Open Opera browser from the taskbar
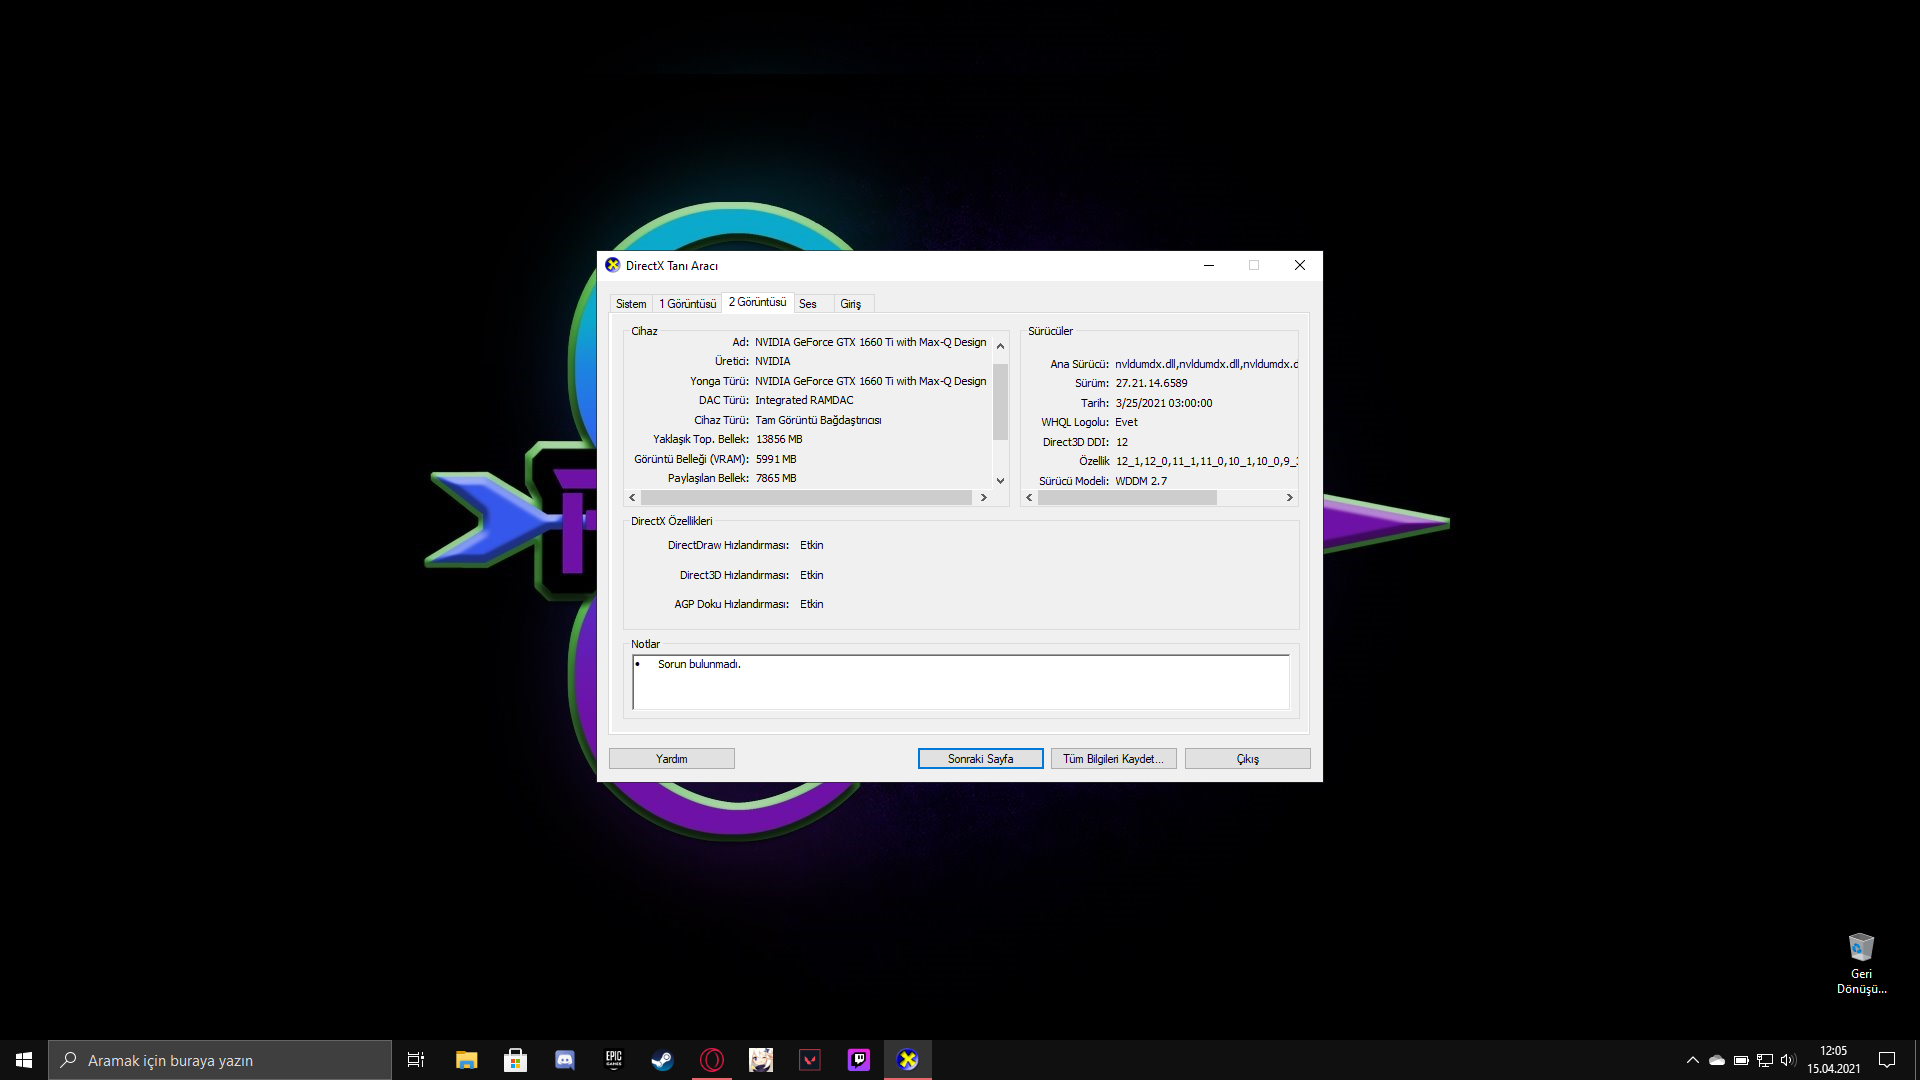 click(712, 1060)
